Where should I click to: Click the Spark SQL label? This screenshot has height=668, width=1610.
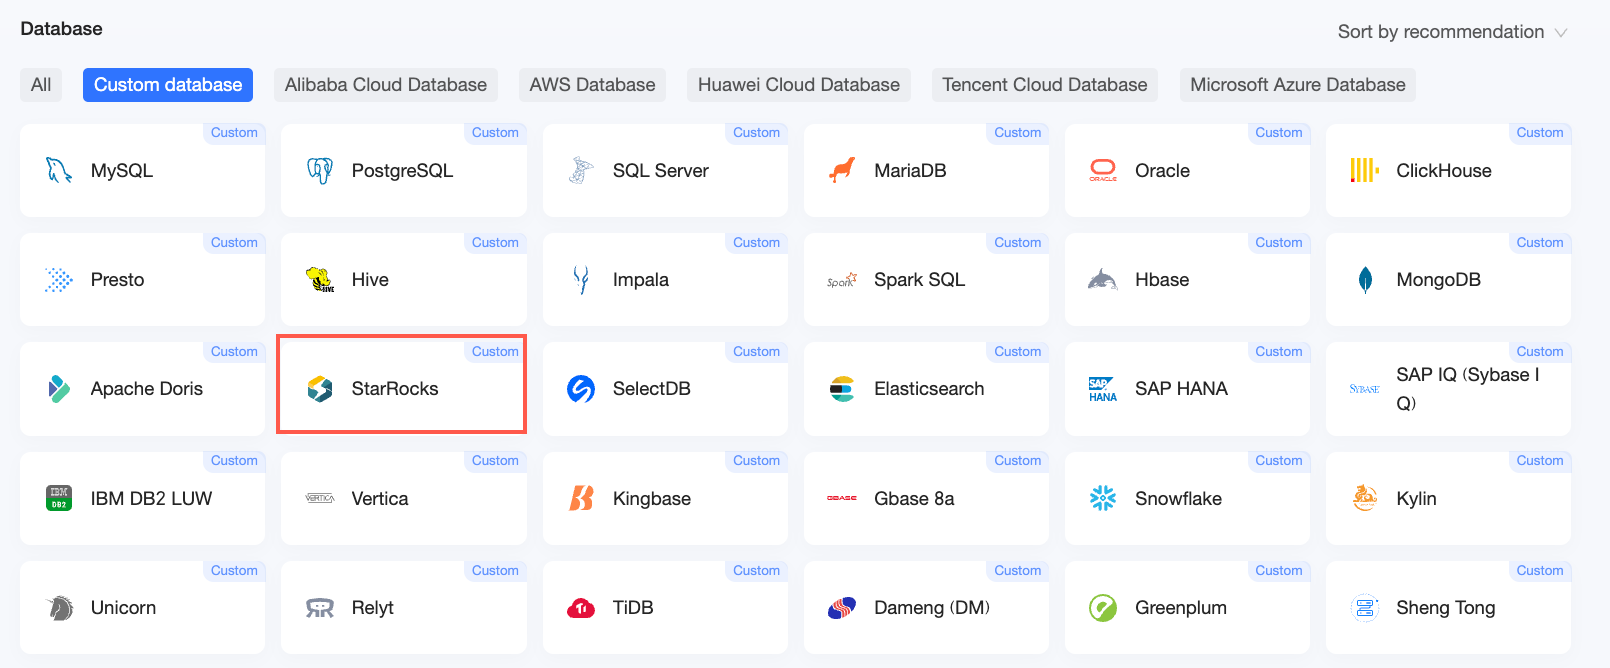920,280
